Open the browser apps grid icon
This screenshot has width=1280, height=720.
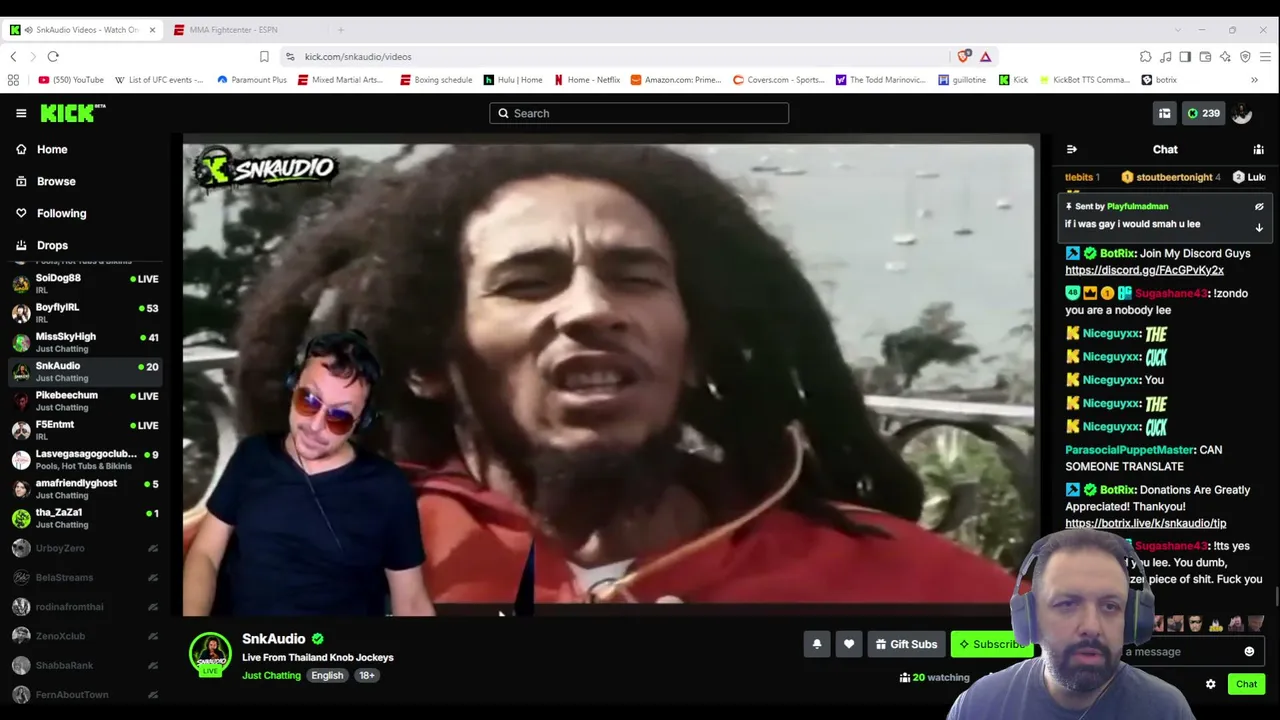(x=13, y=80)
